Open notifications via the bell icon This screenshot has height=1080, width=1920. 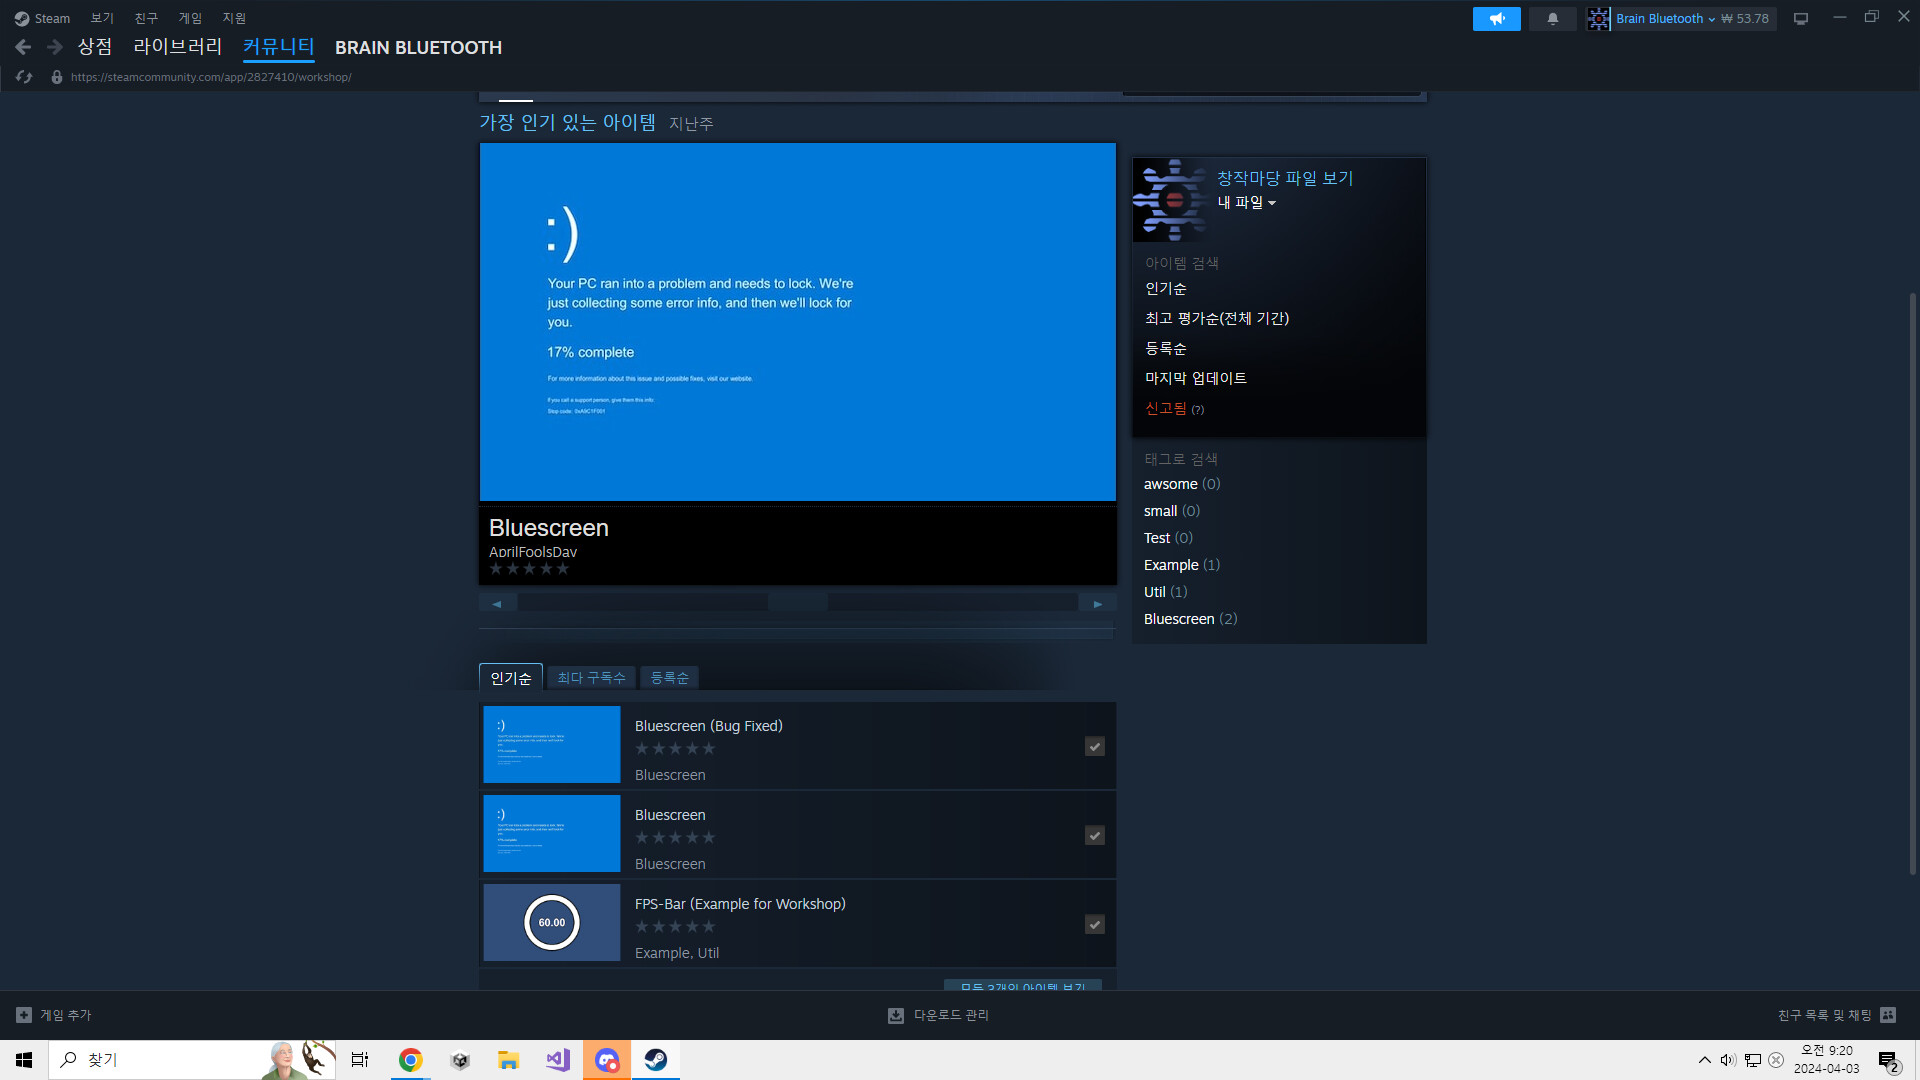click(x=1551, y=18)
